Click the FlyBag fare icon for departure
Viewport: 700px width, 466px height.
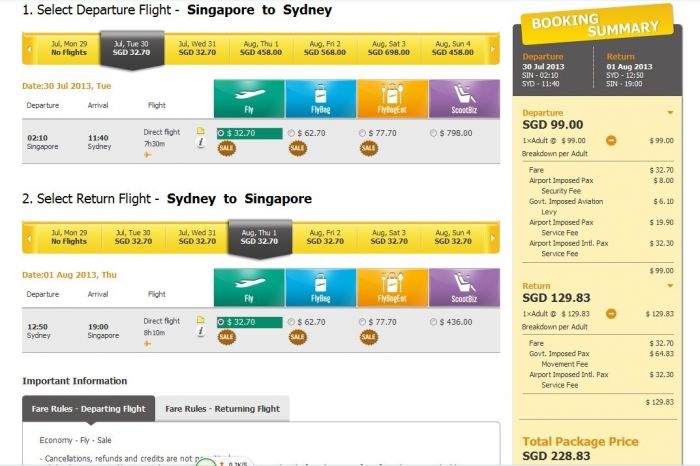pos(320,99)
